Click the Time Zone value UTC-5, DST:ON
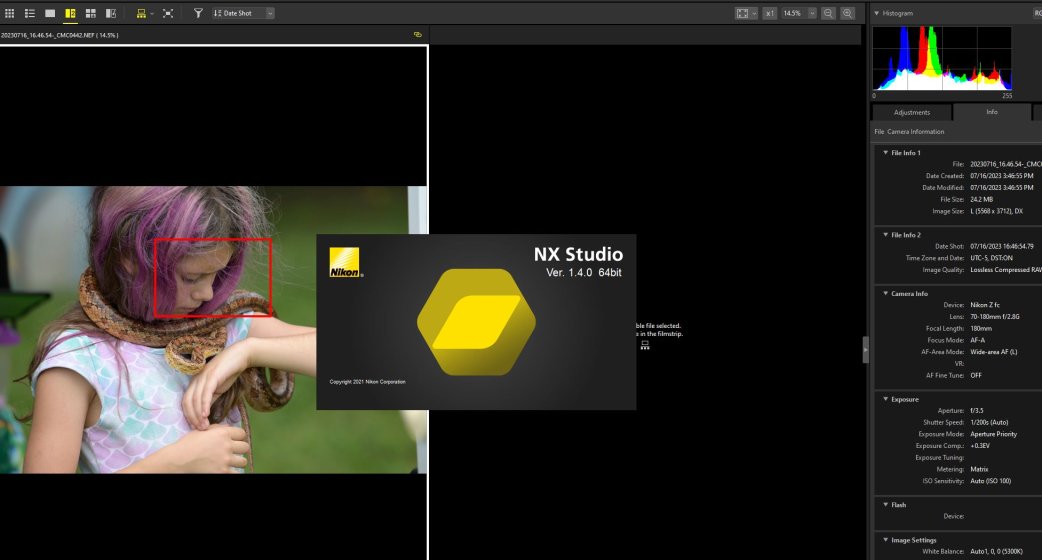This screenshot has height=560, width=1042. [x=991, y=258]
